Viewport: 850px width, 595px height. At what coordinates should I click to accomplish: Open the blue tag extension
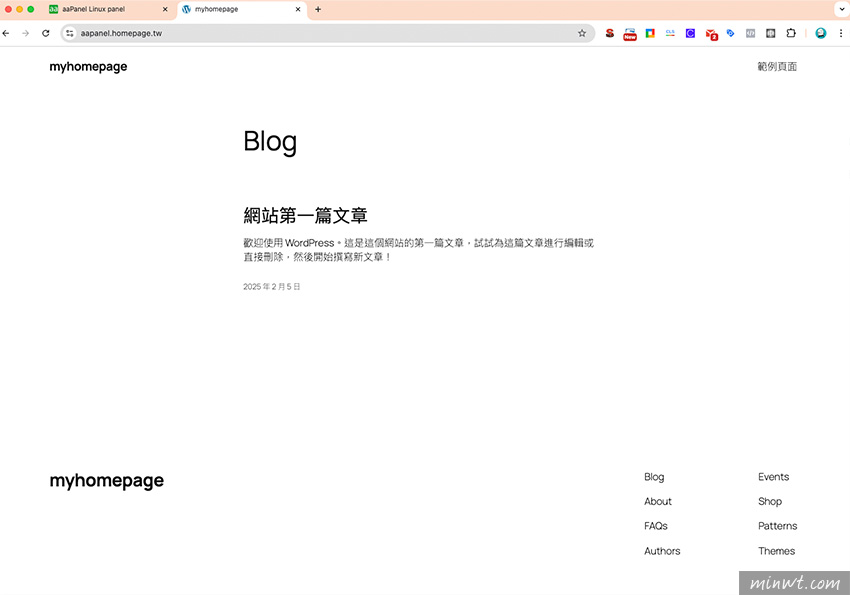pos(730,33)
